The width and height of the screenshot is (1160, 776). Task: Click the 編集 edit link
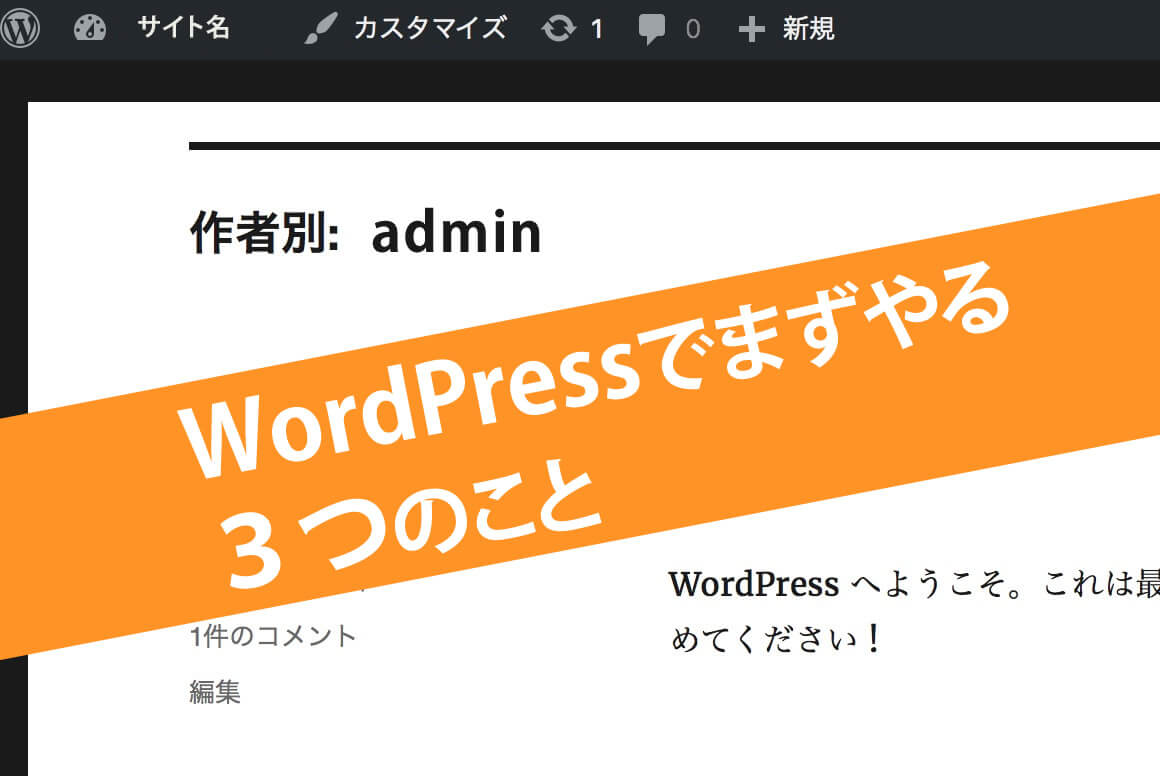[x=215, y=692]
